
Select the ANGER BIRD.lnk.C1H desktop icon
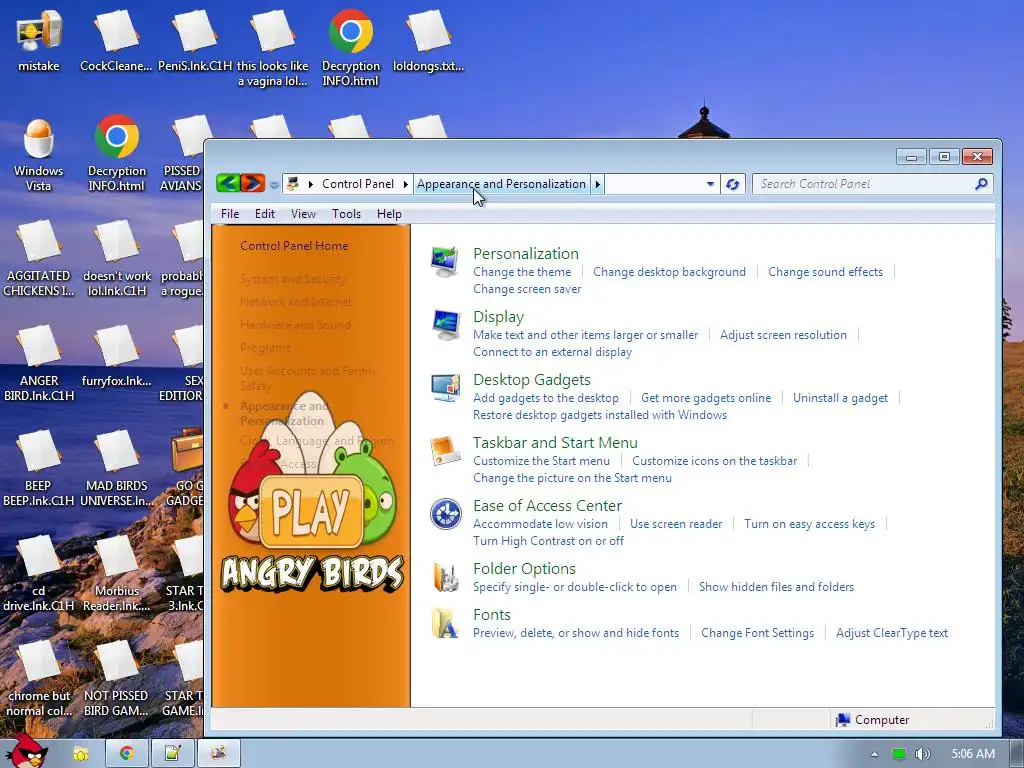click(x=39, y=364)
